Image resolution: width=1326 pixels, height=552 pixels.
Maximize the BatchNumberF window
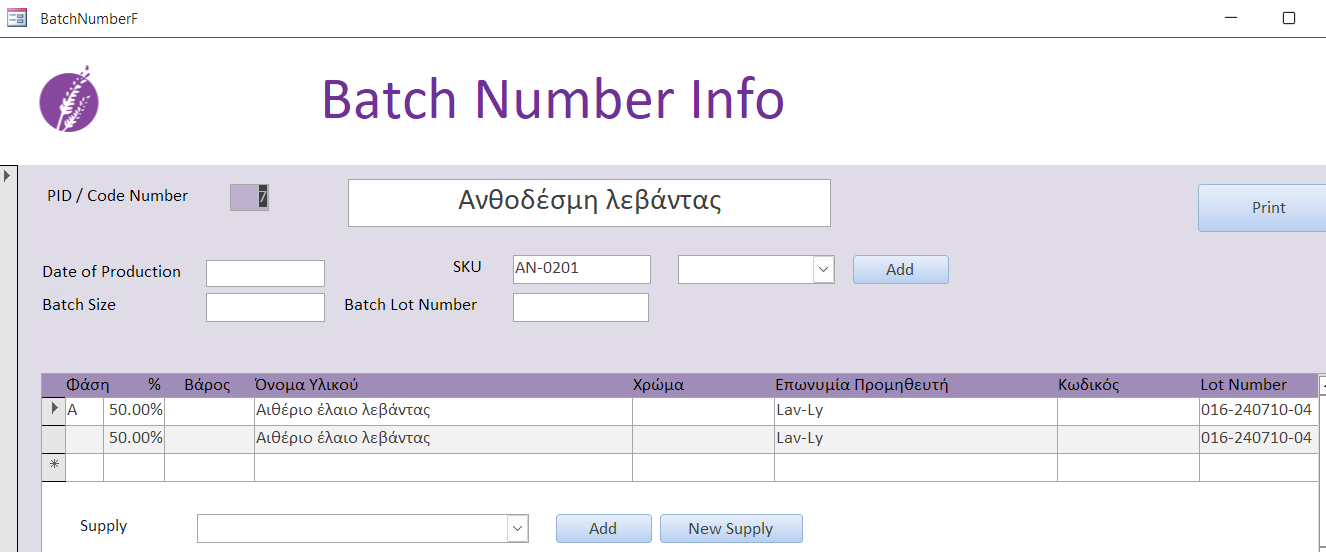coord(1289,18)
